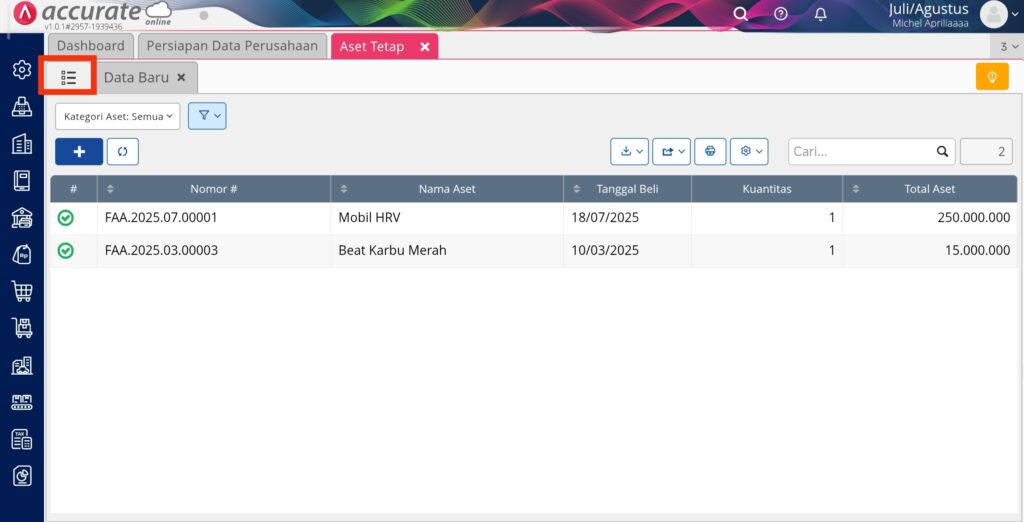Open the help question mark icon

780,14
